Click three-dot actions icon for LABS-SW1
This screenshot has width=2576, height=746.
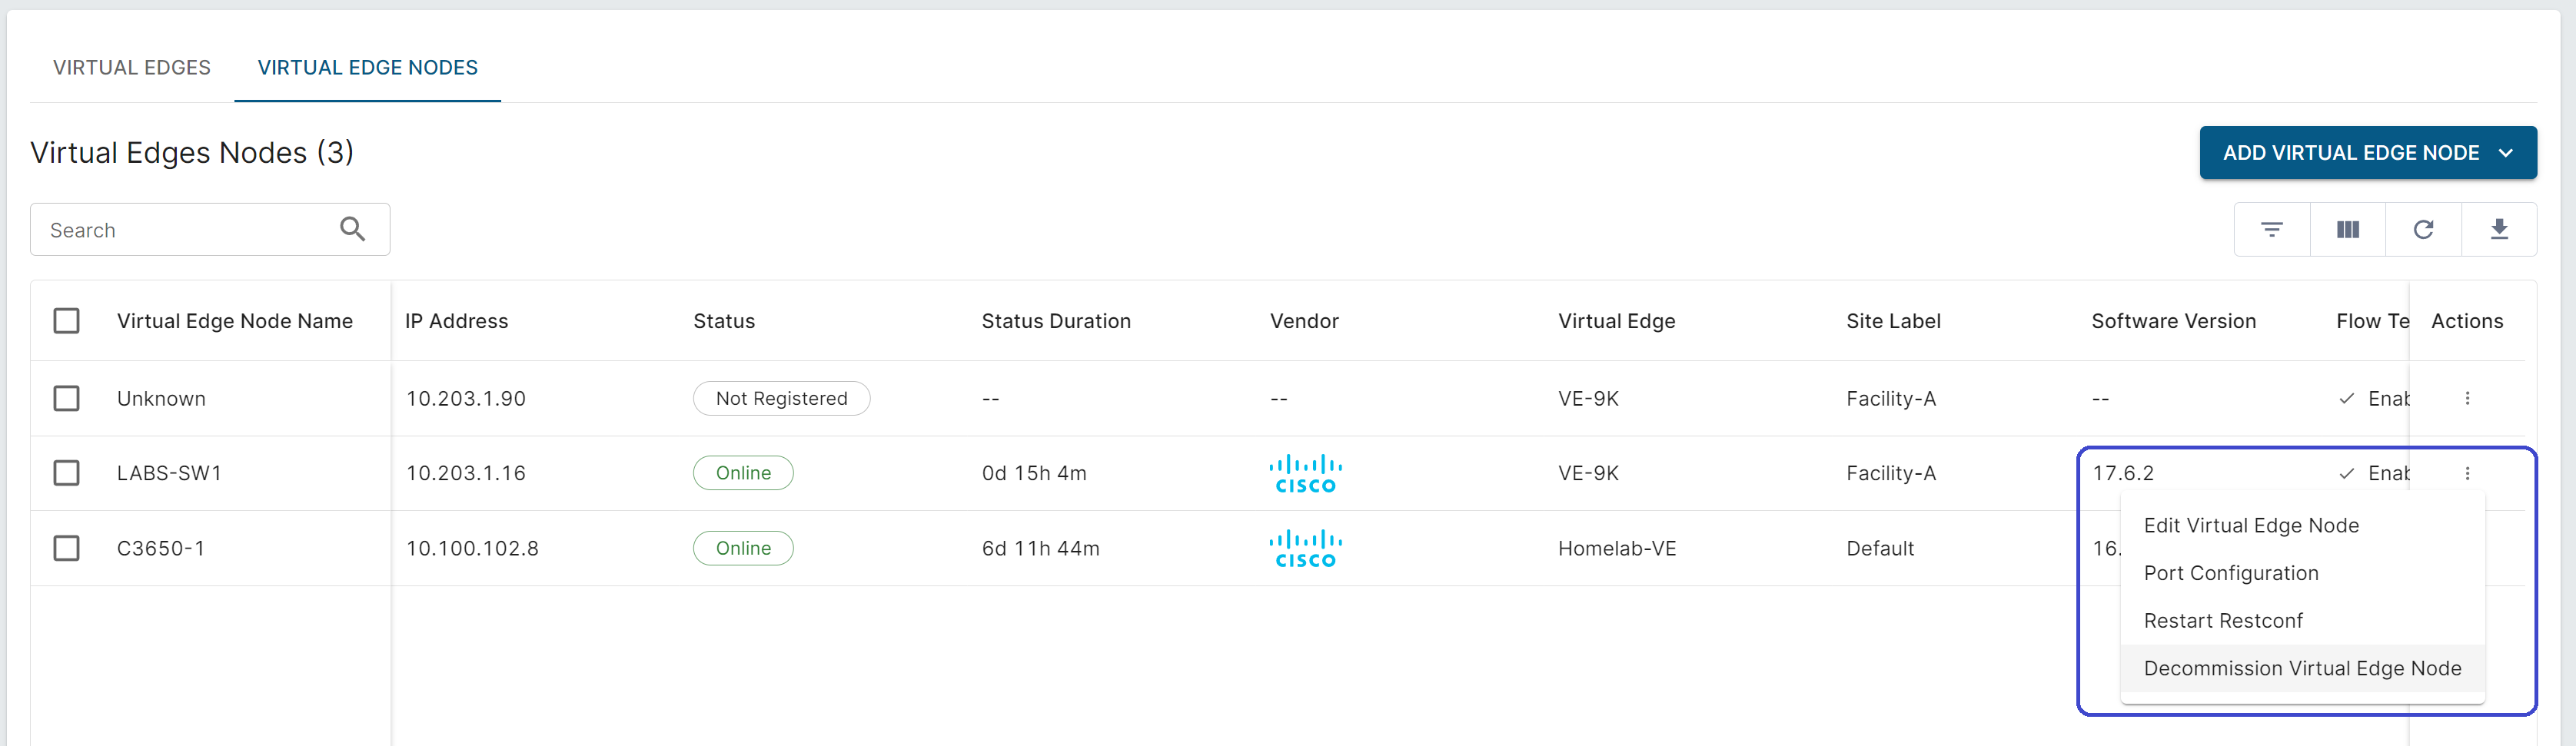[x=2467, y=473]
